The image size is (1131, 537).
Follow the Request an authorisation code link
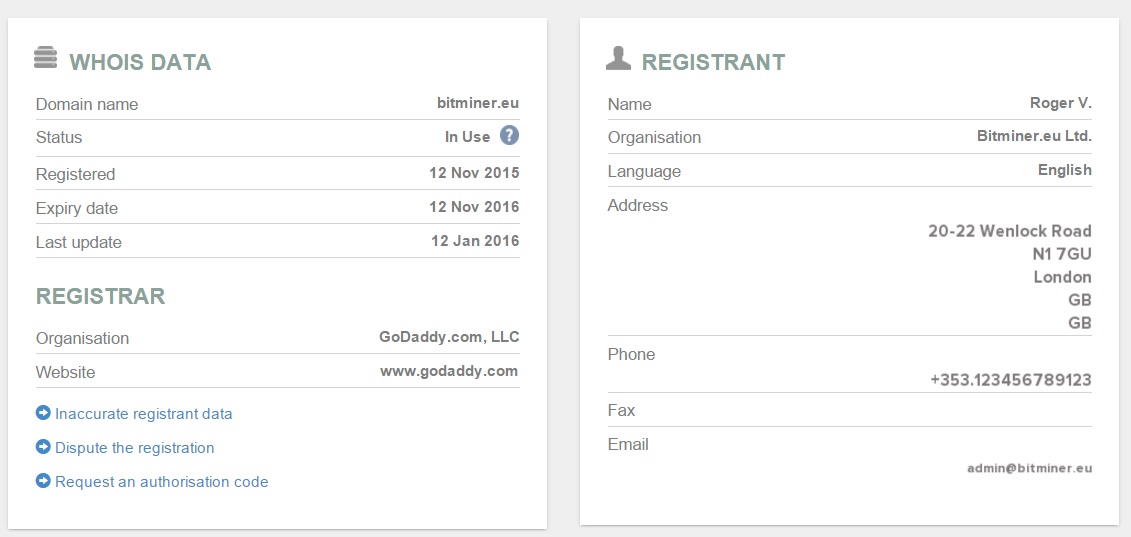(x=162, y=481)
